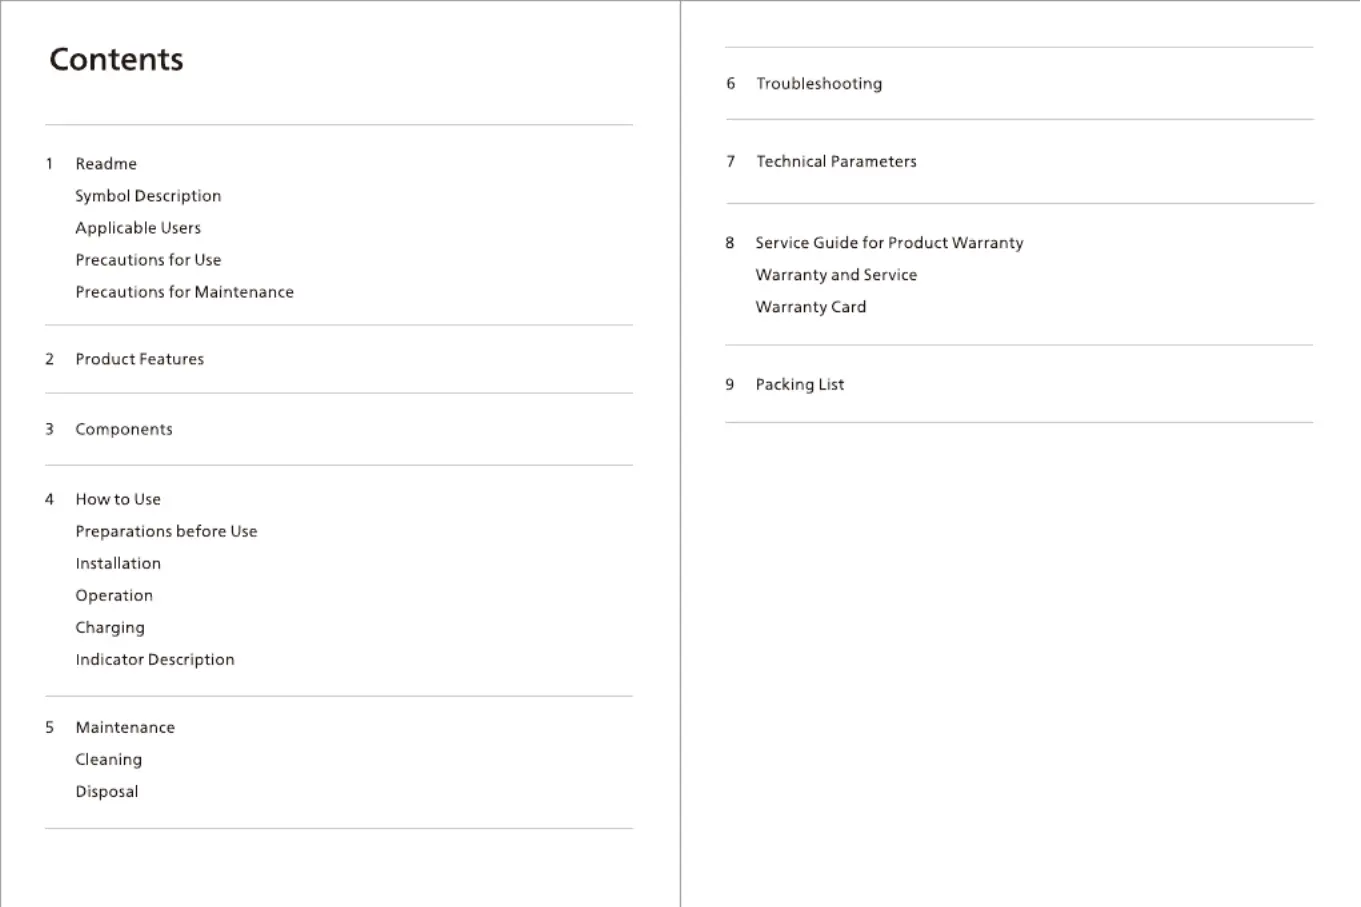The image size is (1361, 907).
Task: Select Preparations before Use entry
Action: tap(166, 531)
